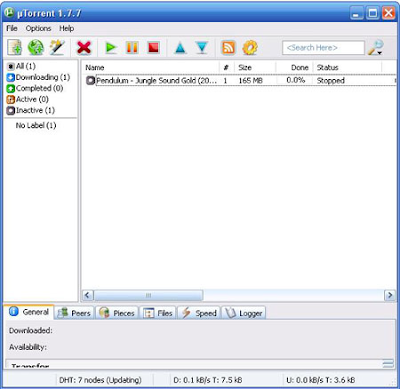The image size is (400, 389).
Task: Remove torrent using the red X icon
Action: [x=84, y=48]
